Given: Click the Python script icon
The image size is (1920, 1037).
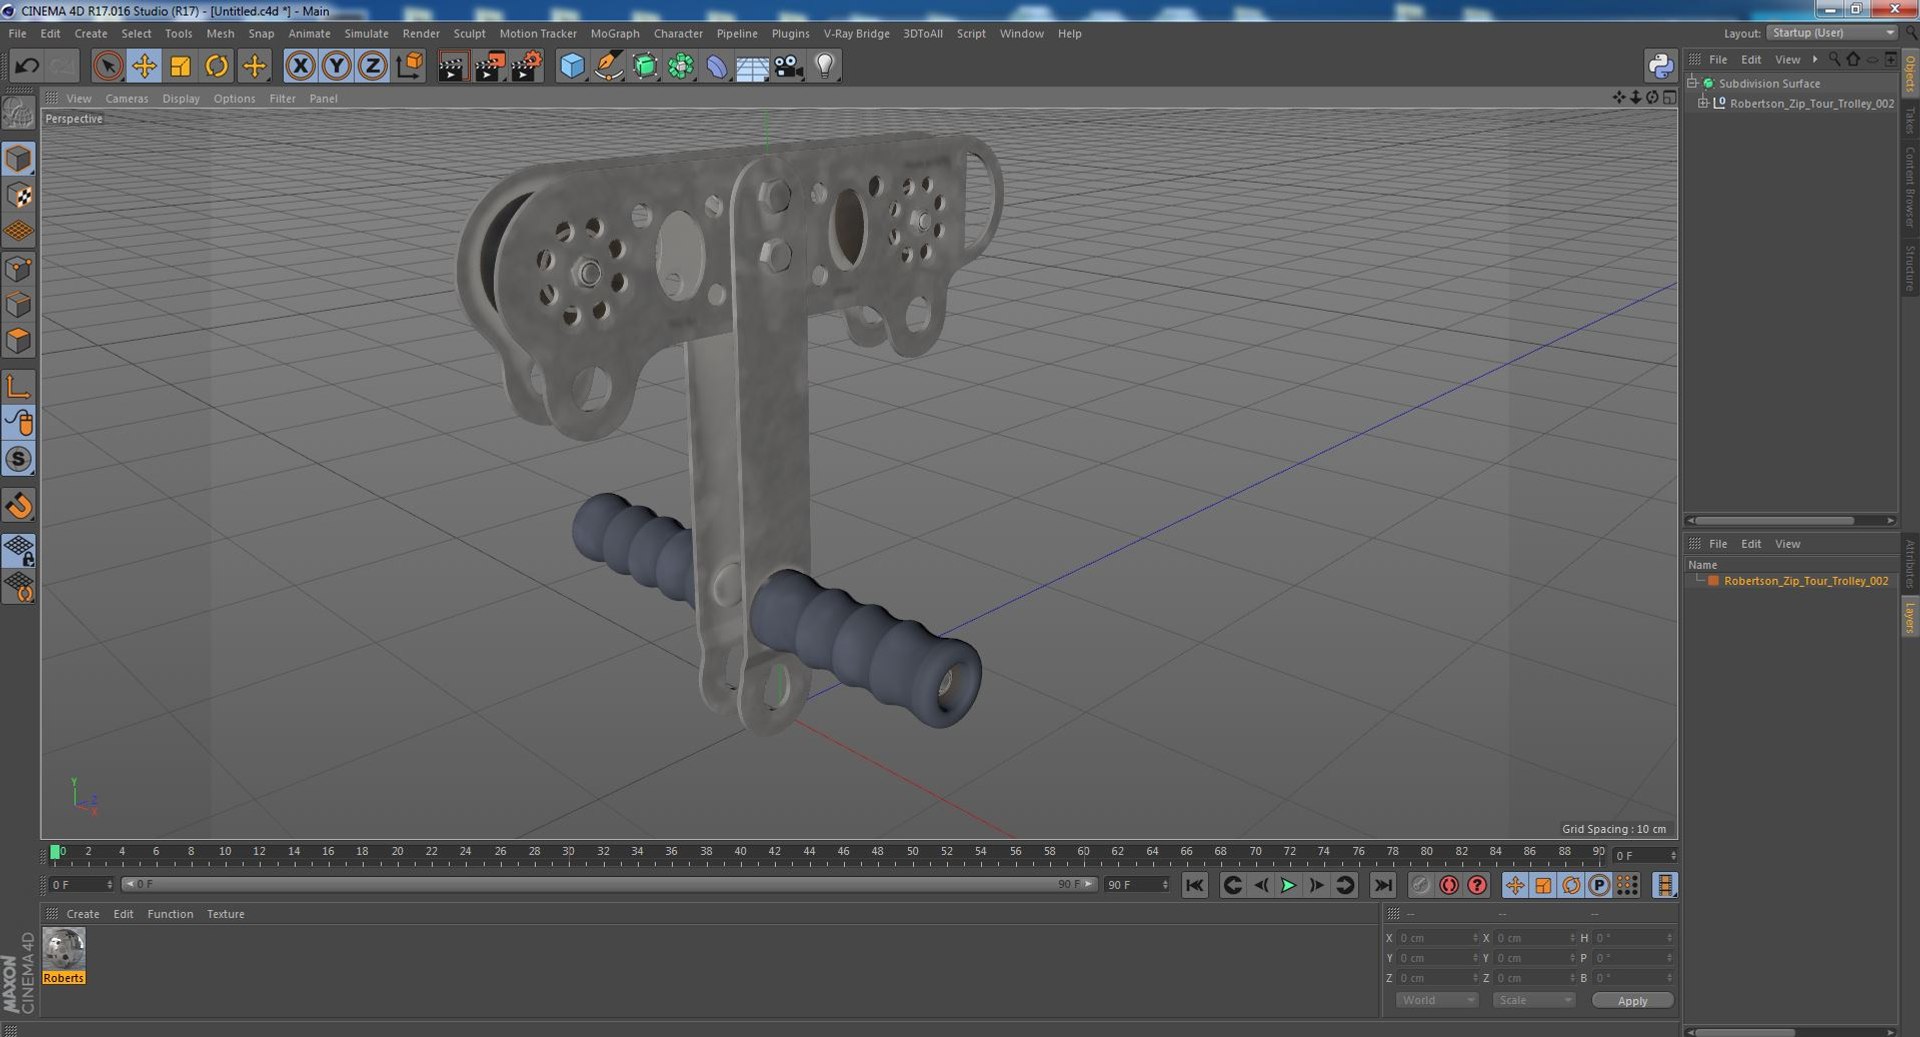Looking at the screenshot, I should point(1660,66).
